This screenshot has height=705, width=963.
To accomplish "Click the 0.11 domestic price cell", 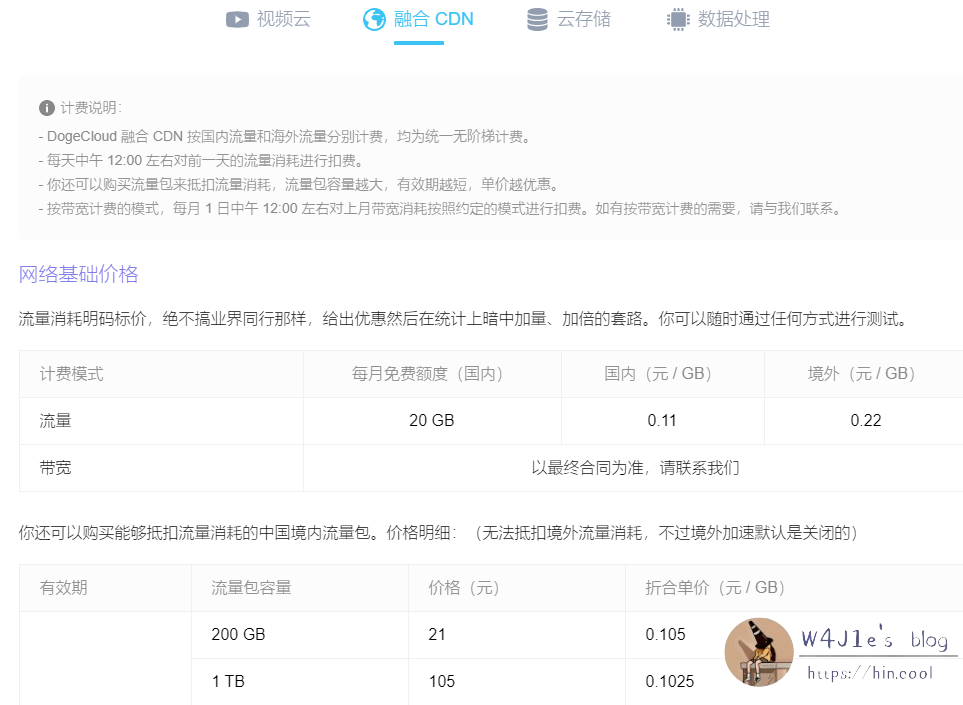I will 663,421.
